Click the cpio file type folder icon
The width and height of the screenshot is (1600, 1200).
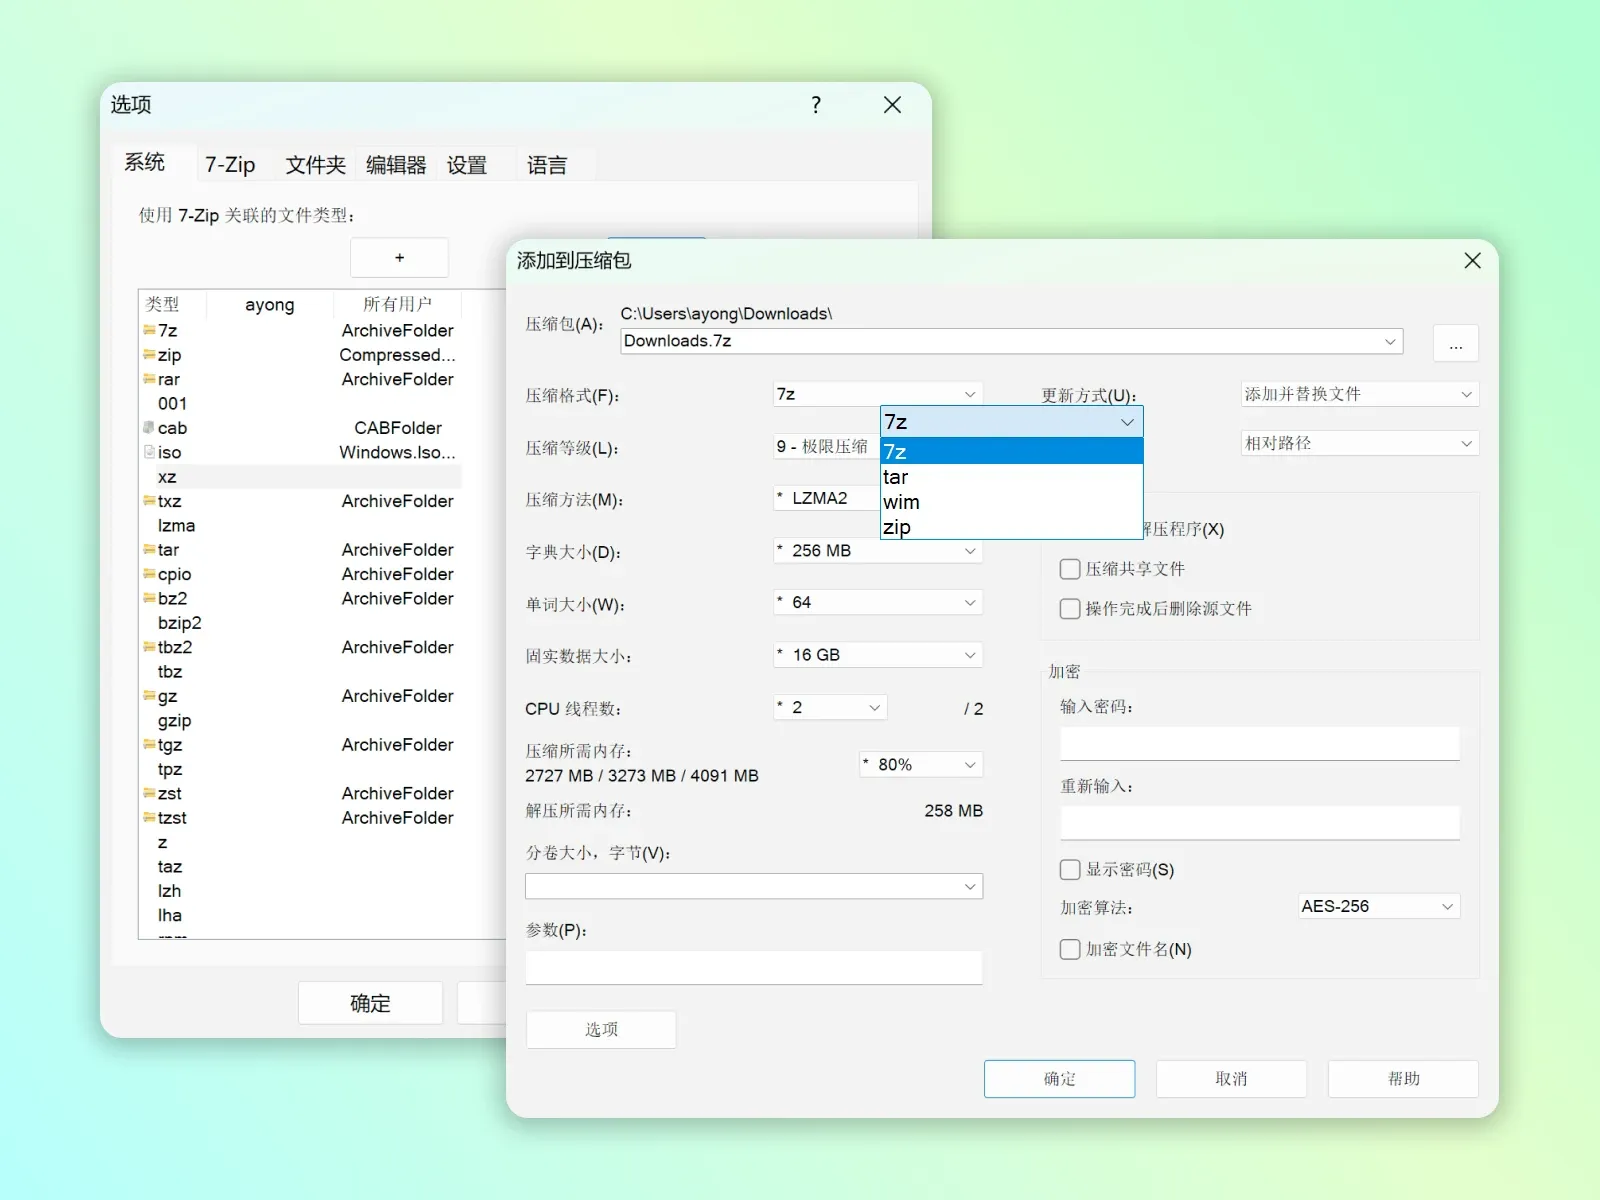tap(149, 574)
